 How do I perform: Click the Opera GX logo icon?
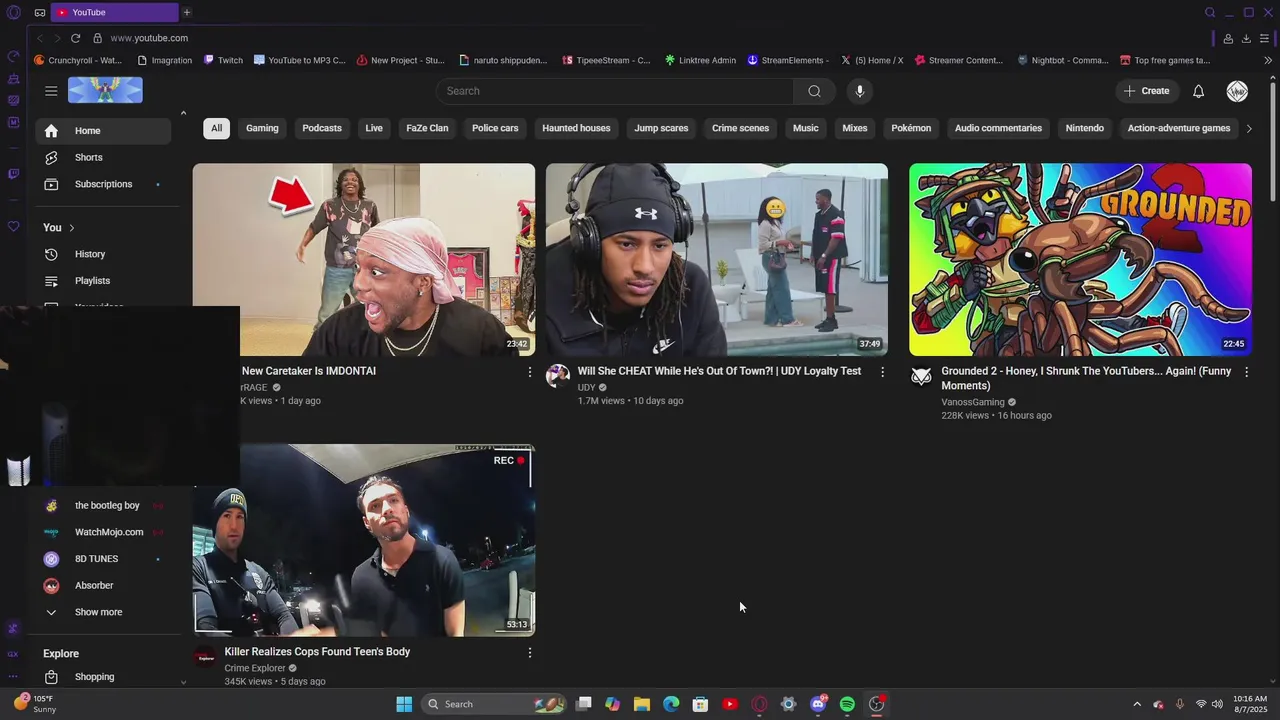13,12
